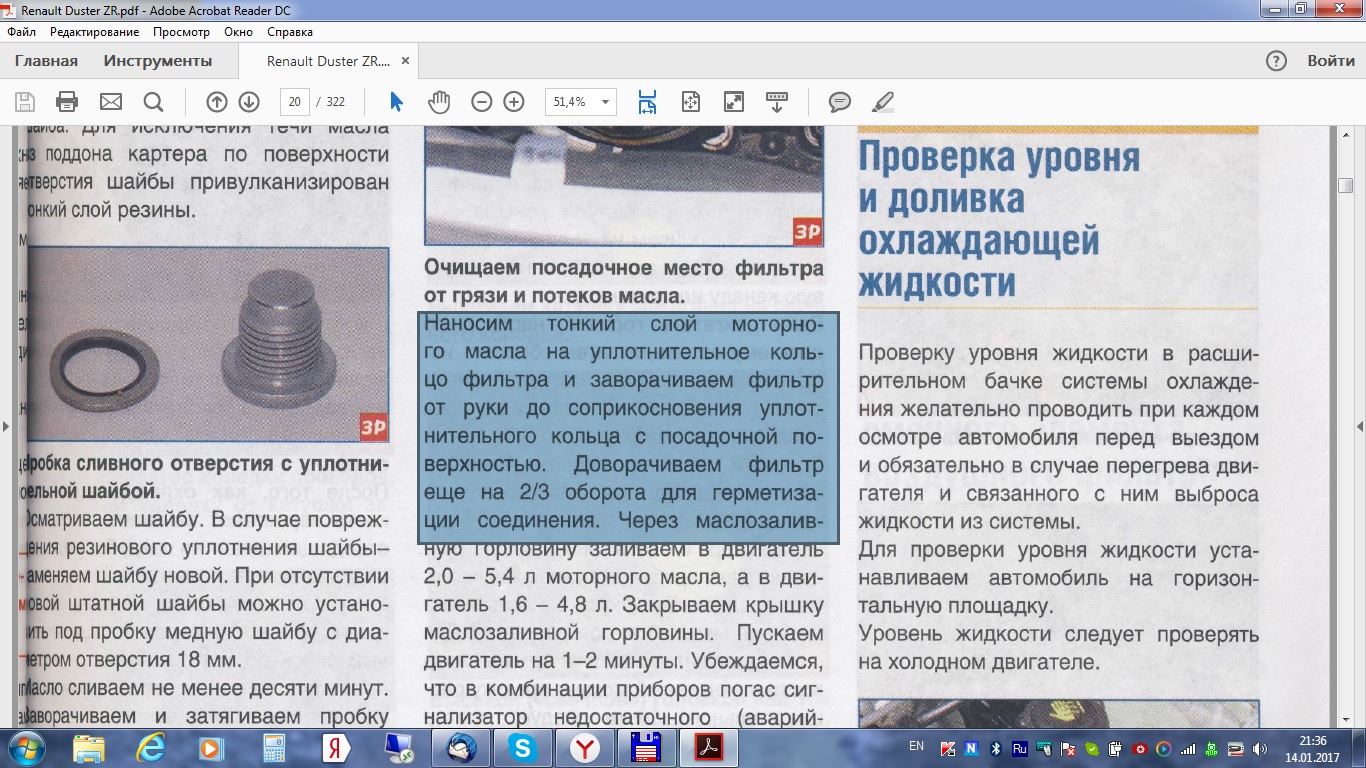This screenshot has height=768, width=1366.
Task: Switch to full screen mode icon
Action: click(x=734, y=102)
